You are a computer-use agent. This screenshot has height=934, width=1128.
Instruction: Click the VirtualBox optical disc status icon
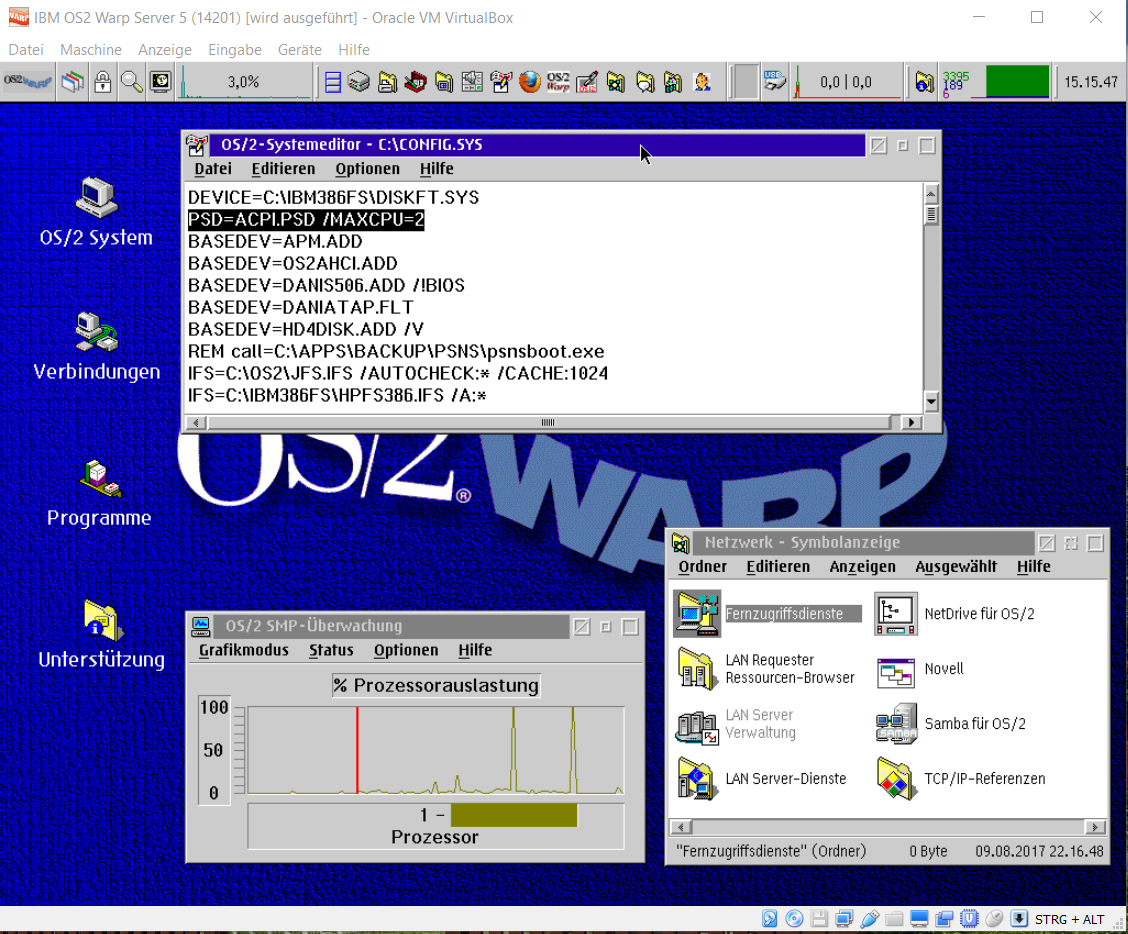pyautogui.click(x=794, y=919)
